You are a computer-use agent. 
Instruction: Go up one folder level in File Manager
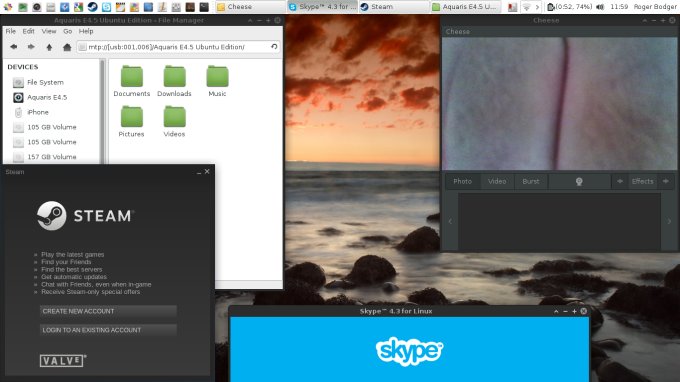click(49, 47)
